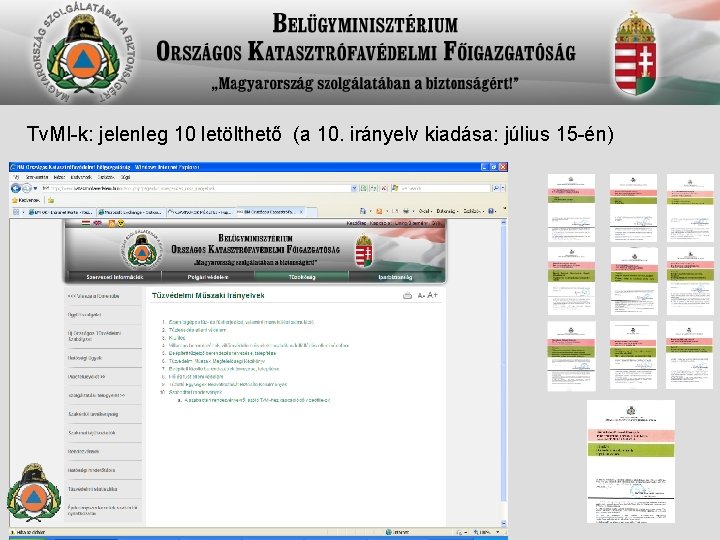Screen dimensions: 720x540
Task: Click the printer icon in command bar
Action: pyautogui.click(x=406, y=211)
